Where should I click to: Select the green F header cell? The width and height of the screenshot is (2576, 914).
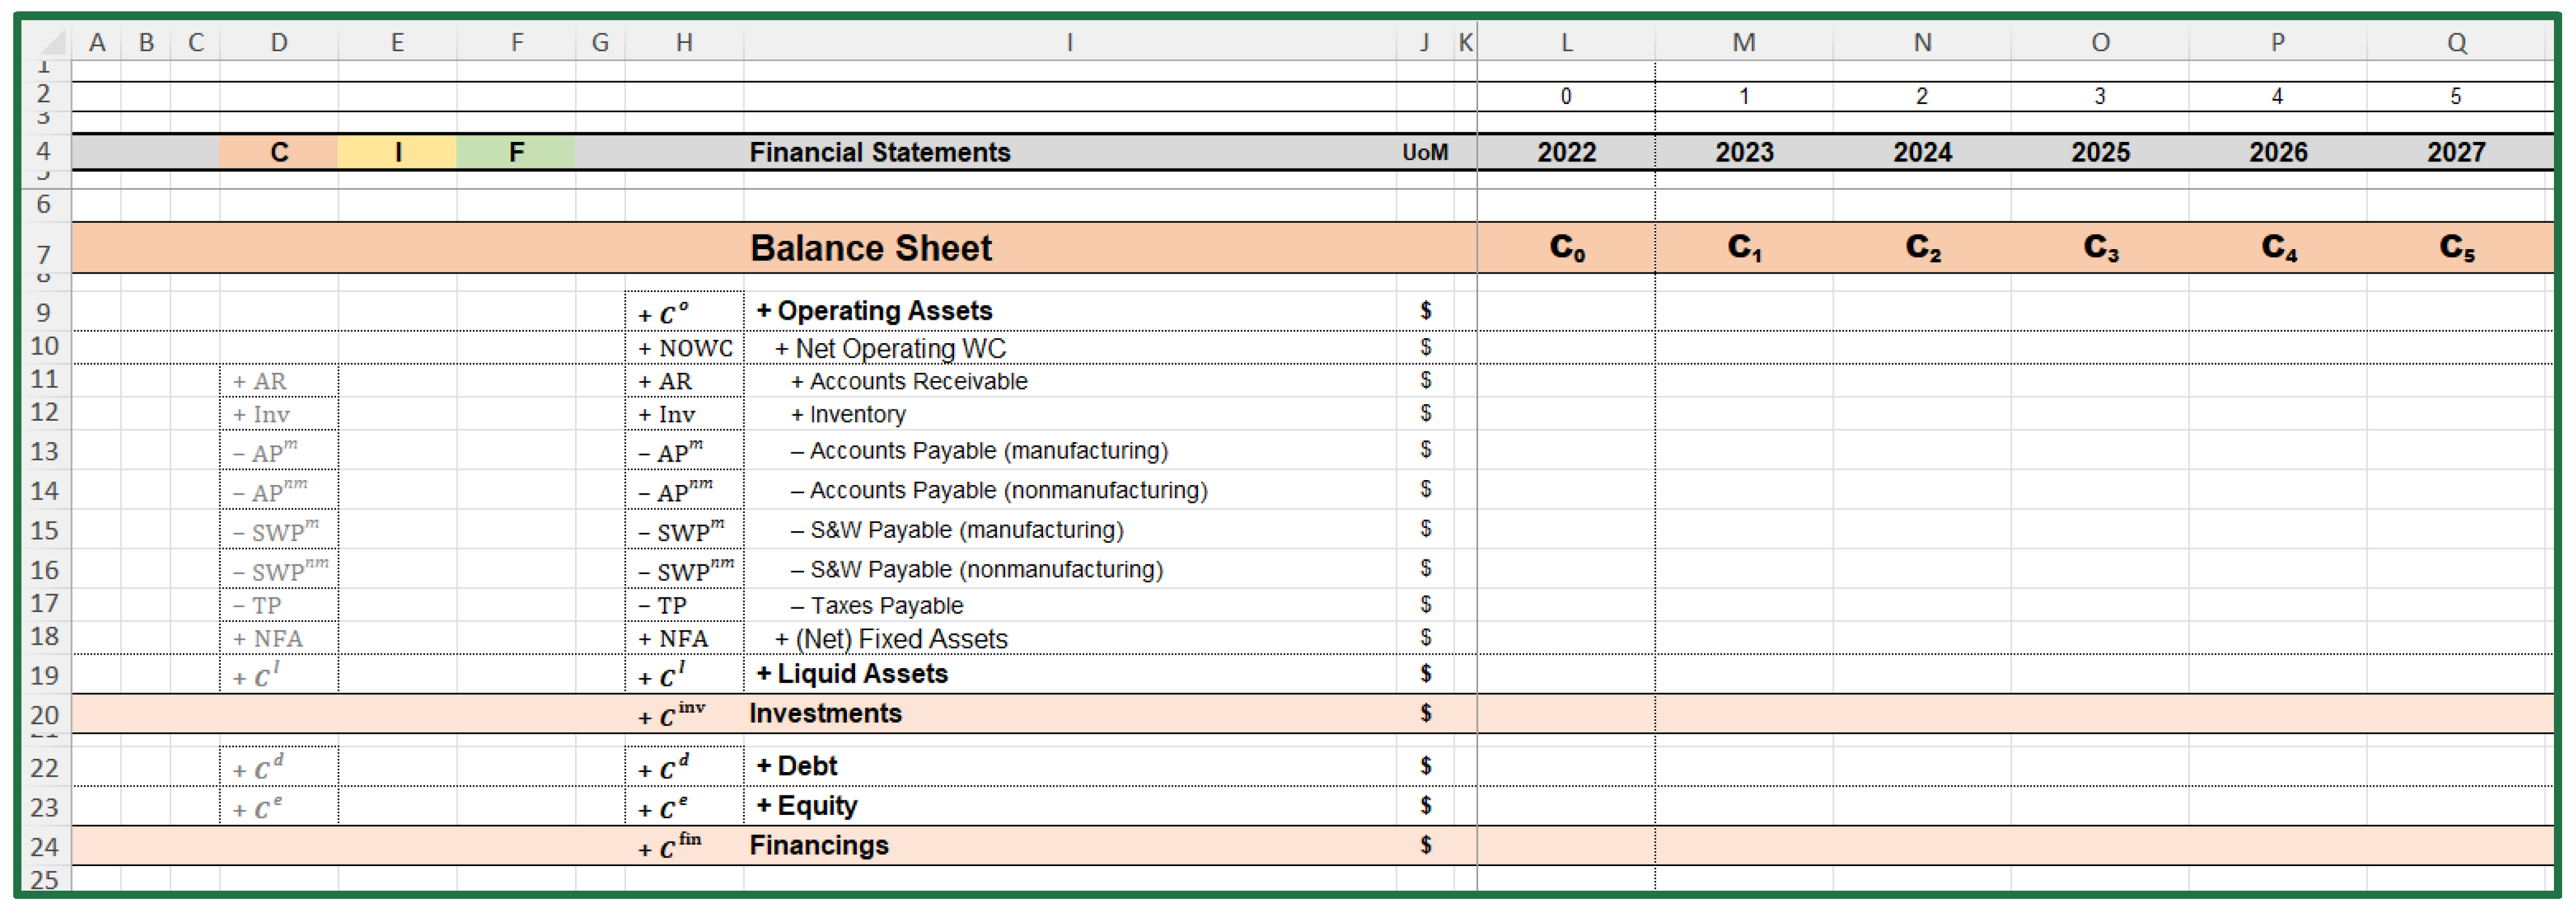516,152
